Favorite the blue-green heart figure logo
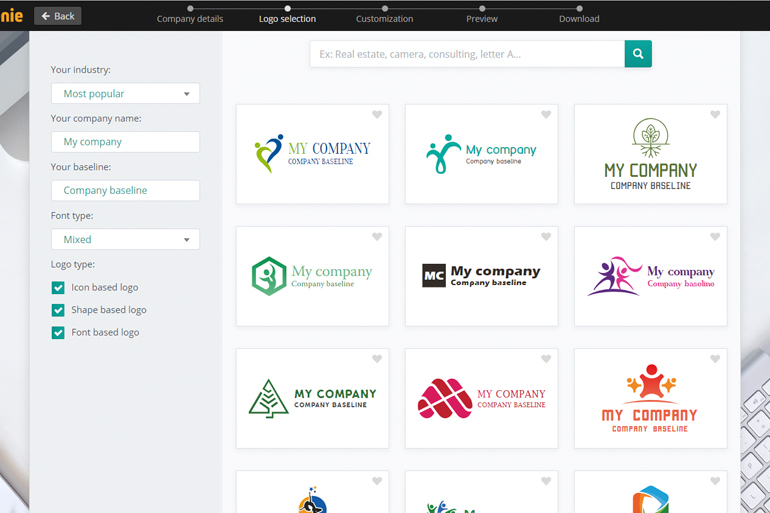Image resolution: width=770 pixels, height=513 pixels. tap(377, 114)
